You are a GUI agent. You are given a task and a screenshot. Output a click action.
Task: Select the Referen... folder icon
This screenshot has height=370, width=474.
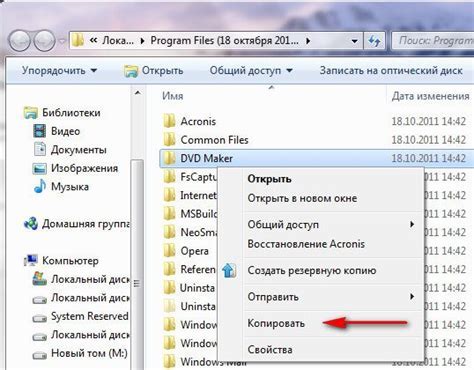[169, 269]
